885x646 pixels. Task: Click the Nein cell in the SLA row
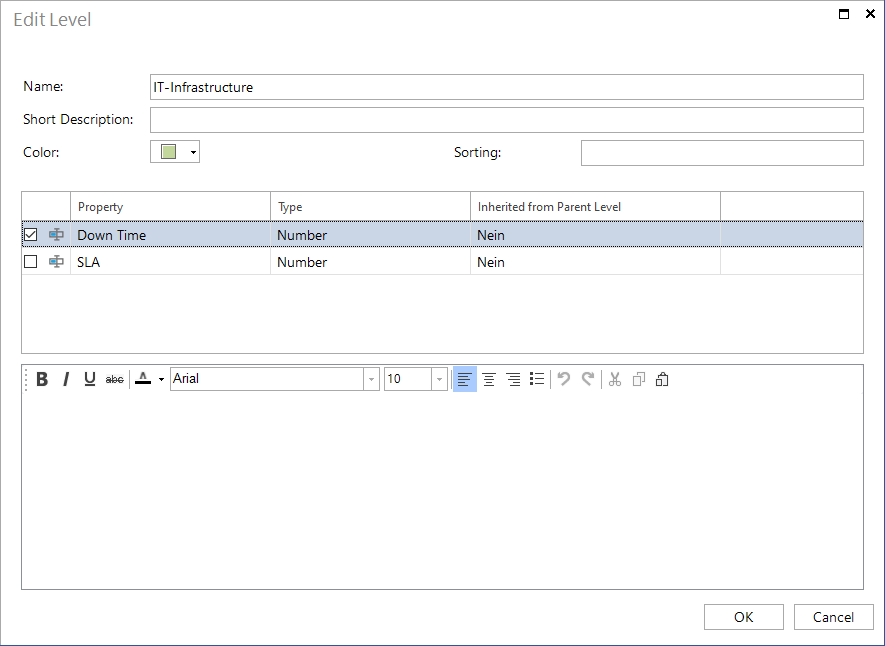click(595, 262)
